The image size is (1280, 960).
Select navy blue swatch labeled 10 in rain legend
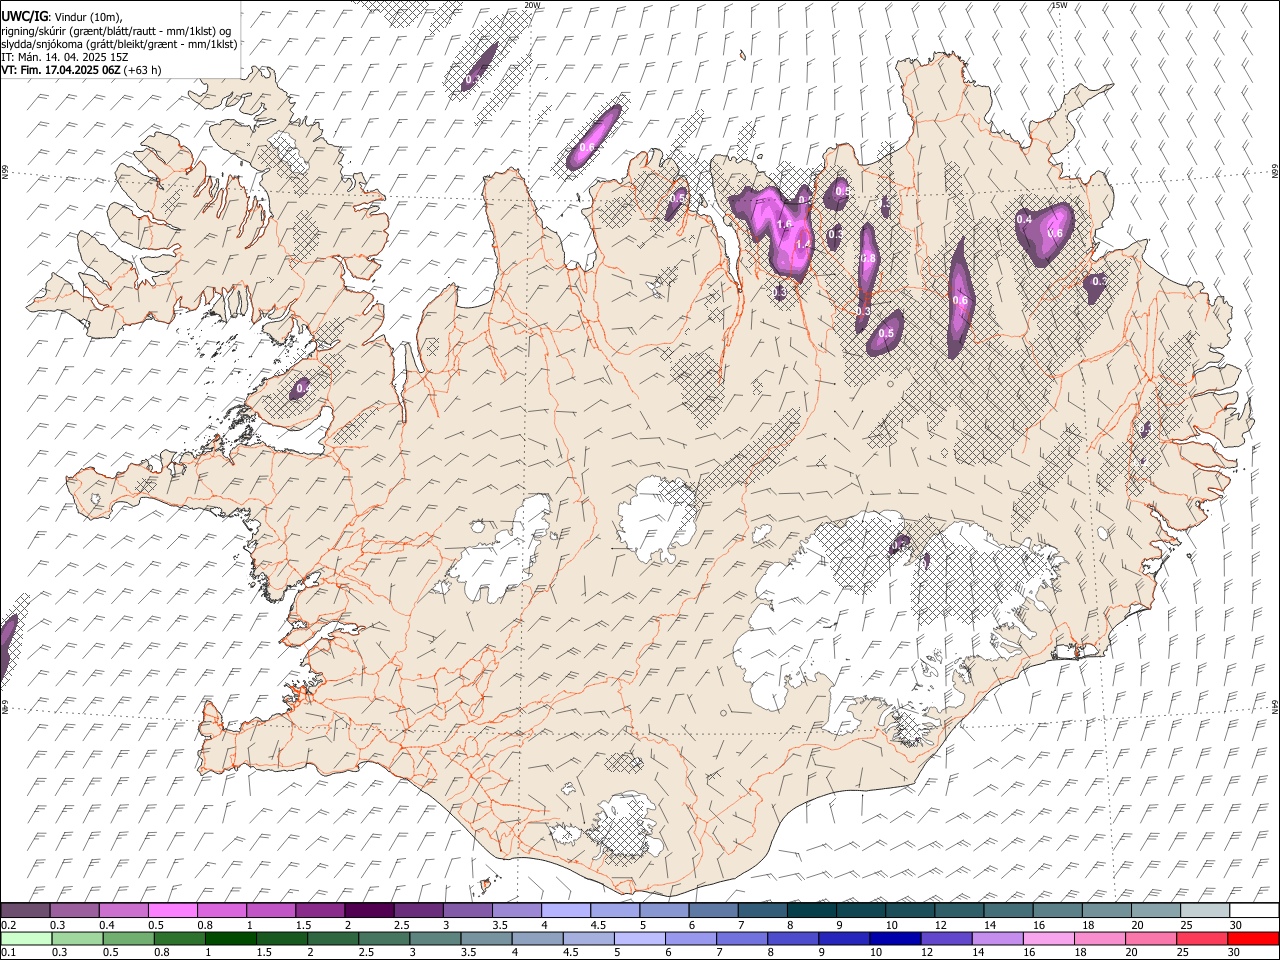click(x=894, y=938)
